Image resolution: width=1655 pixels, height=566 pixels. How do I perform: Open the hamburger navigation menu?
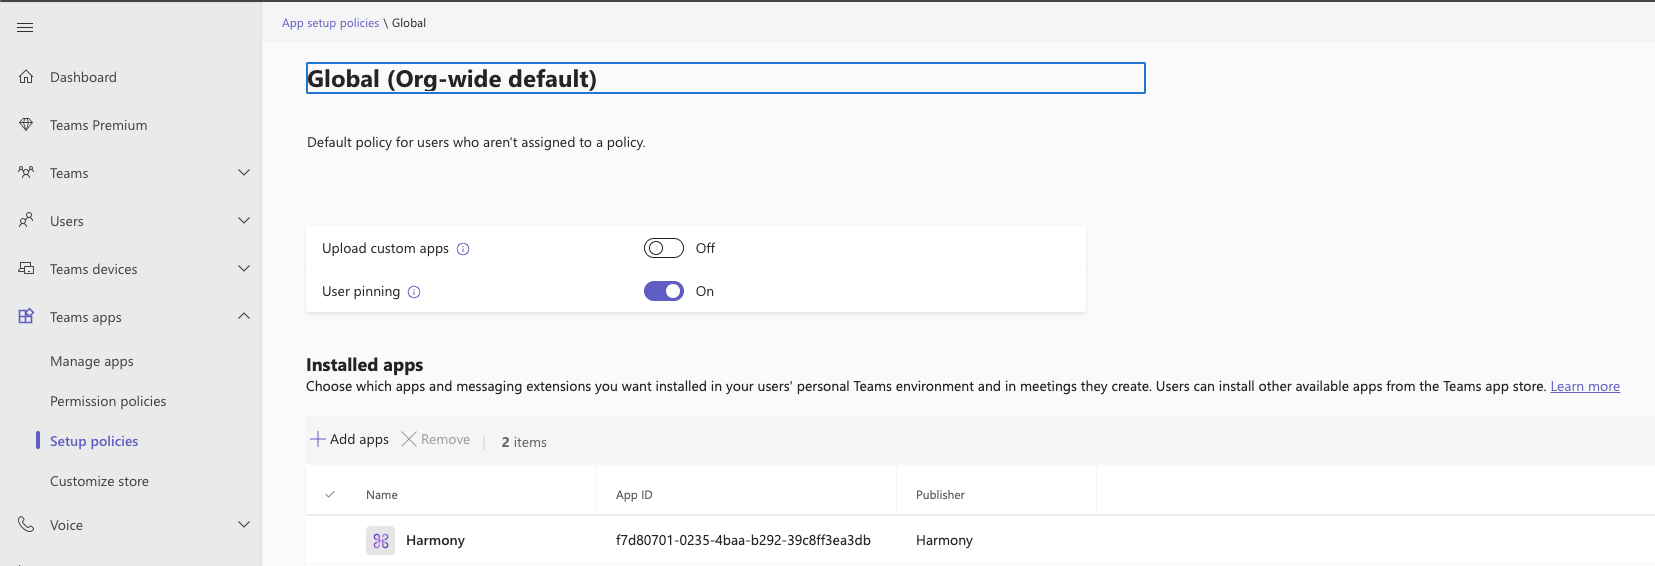click(25, 28)
